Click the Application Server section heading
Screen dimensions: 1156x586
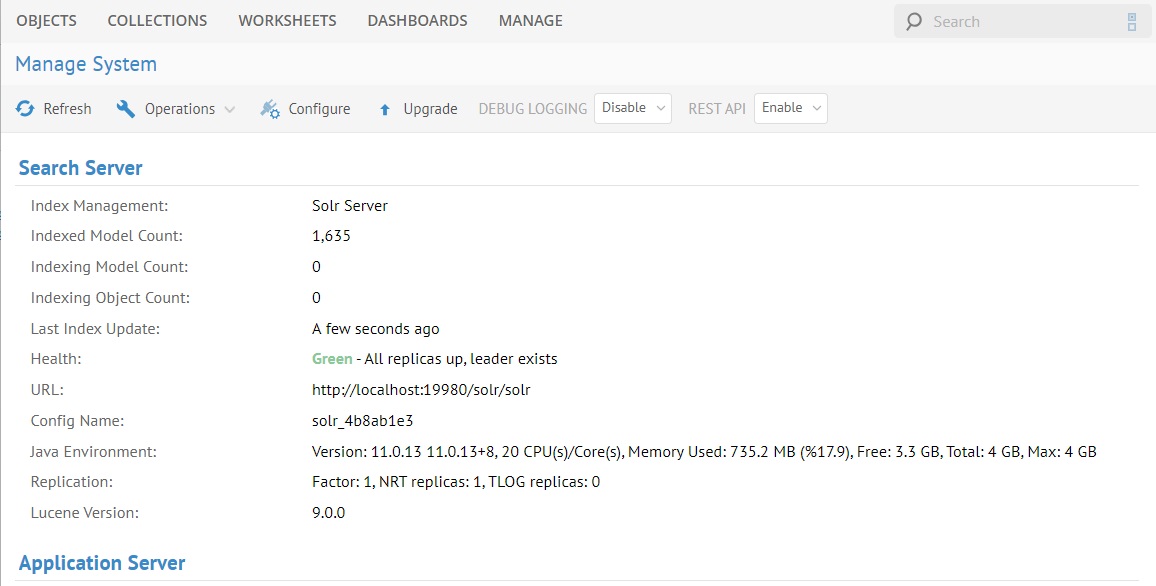pos(102,563)
